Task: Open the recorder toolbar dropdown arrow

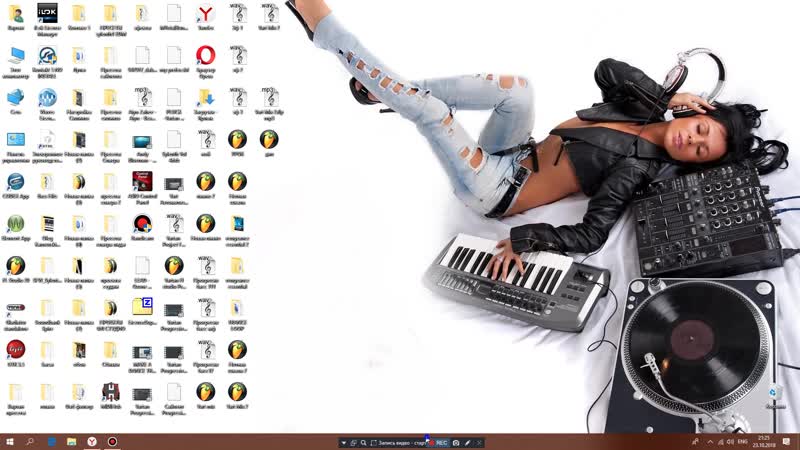Action: pyautogui.click(x=344, y=443)
